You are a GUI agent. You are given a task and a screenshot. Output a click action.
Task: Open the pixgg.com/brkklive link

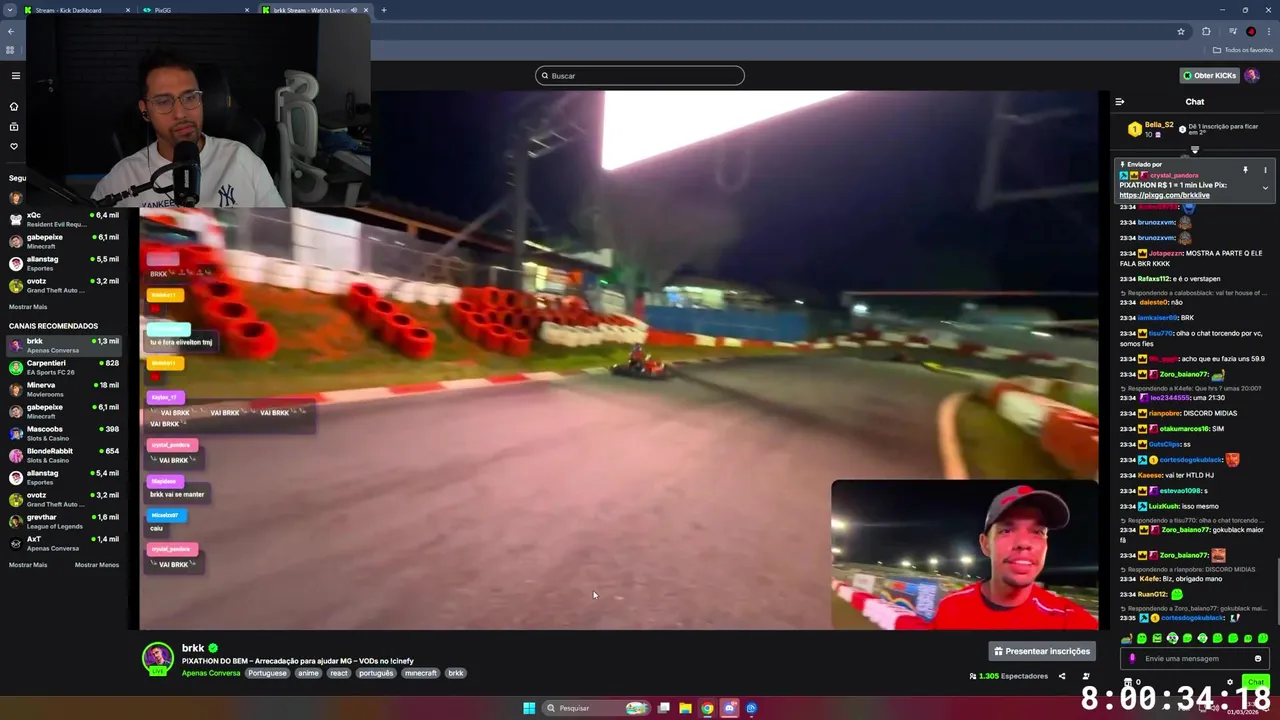pos(1164,195)
